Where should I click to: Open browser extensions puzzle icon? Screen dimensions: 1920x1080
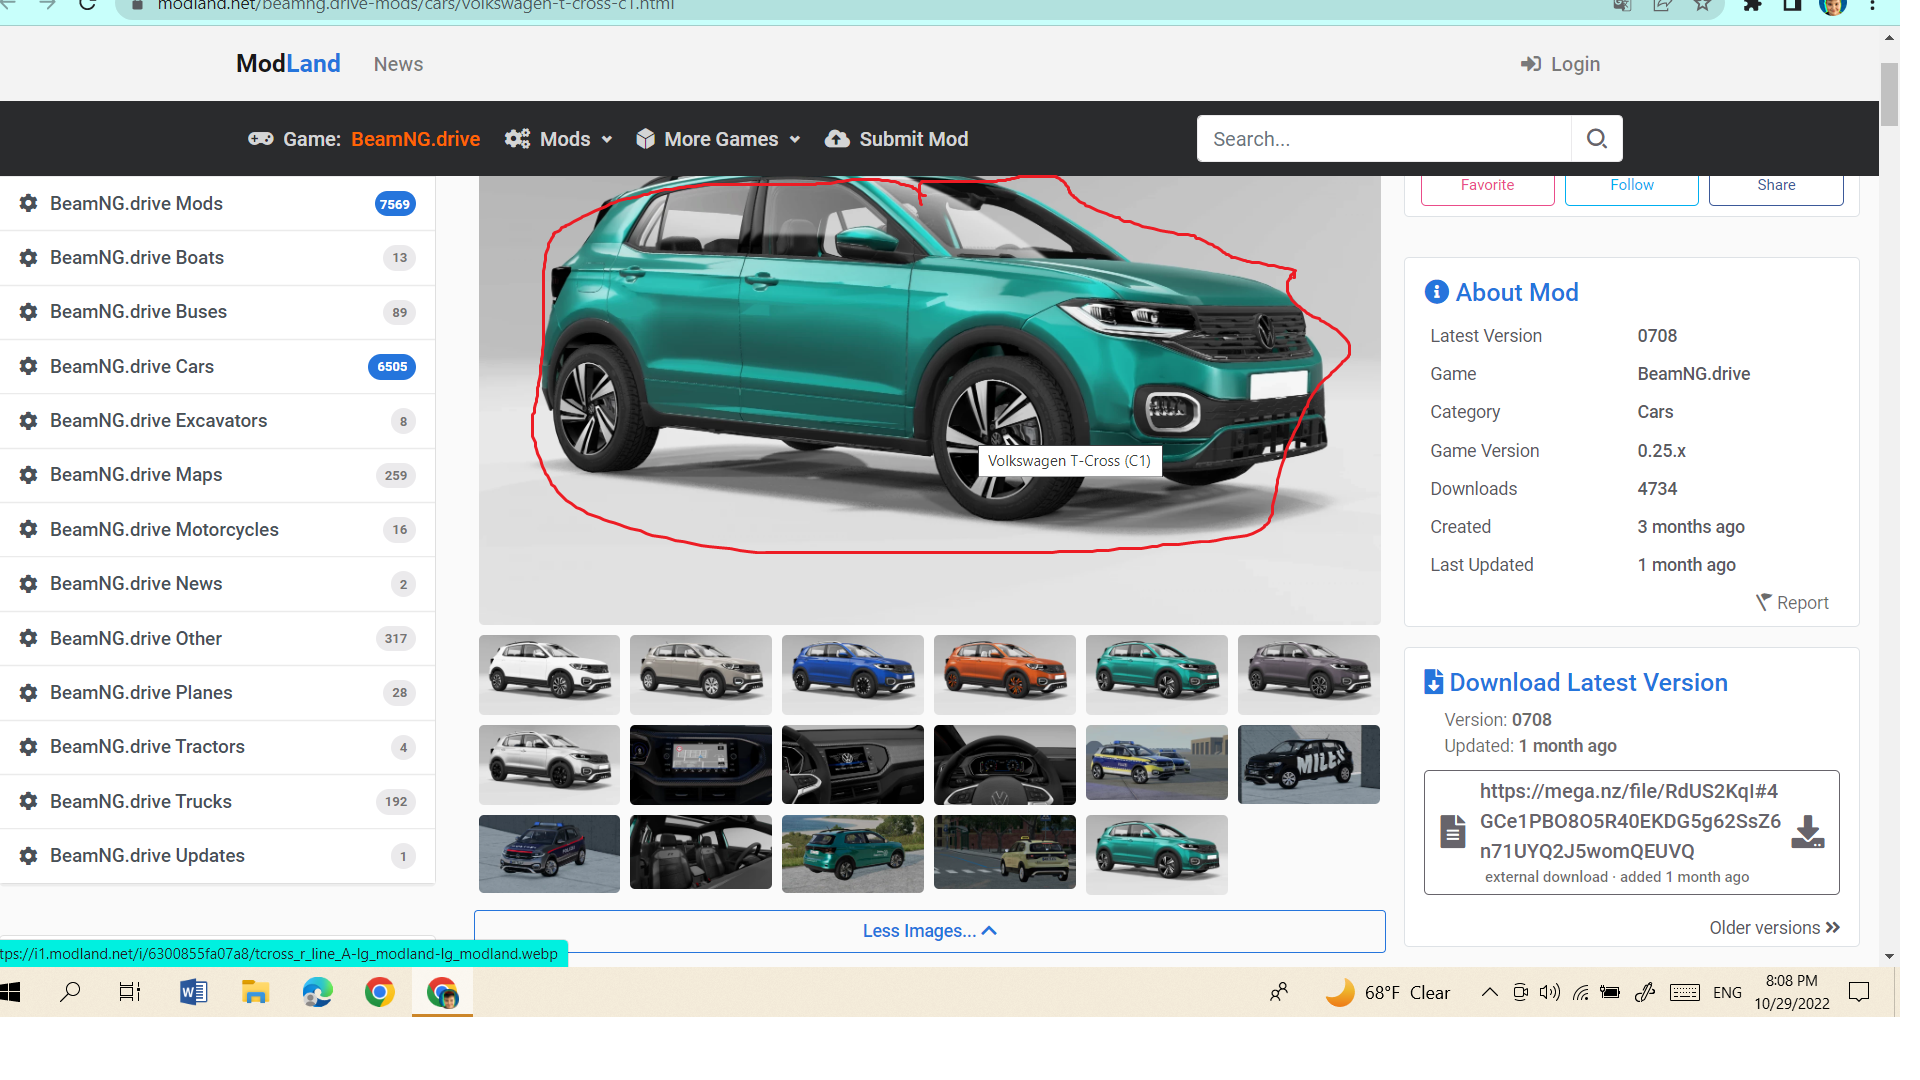pyautogui.click(x=1752, y=5)
